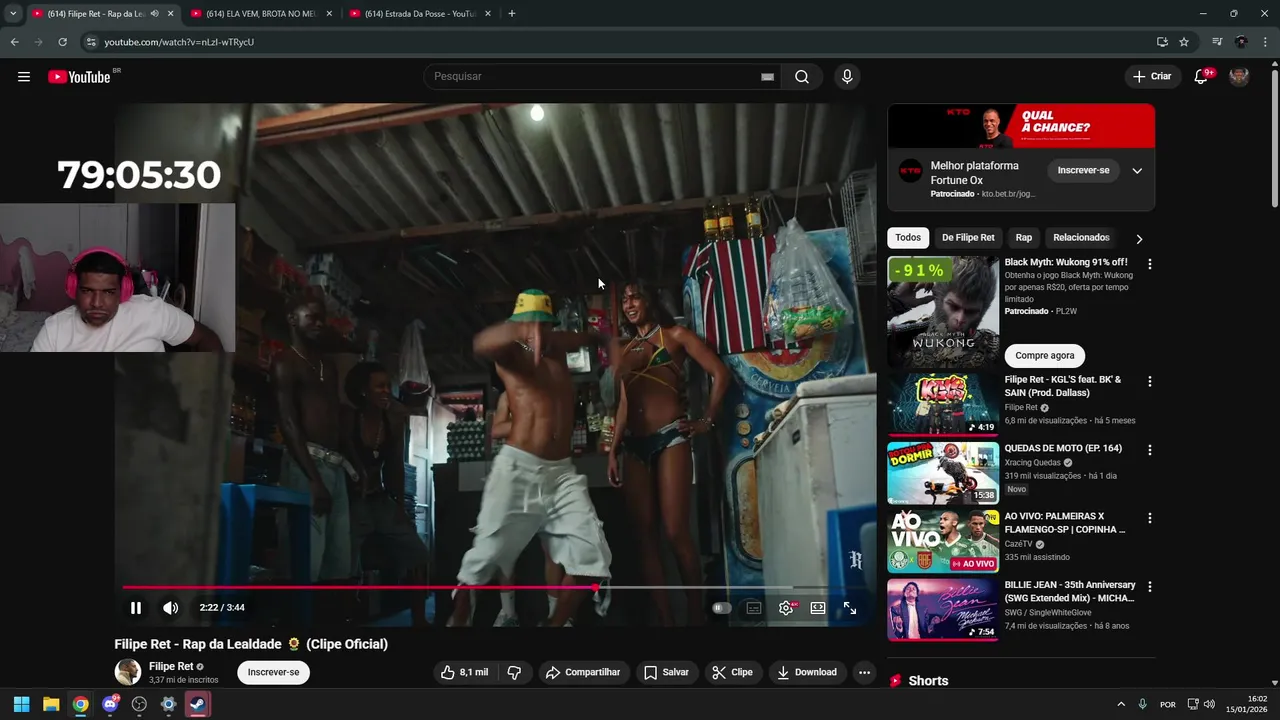Pause the video
The height and width of the screenshot is (720, 1280).
(x=136, y=608)
